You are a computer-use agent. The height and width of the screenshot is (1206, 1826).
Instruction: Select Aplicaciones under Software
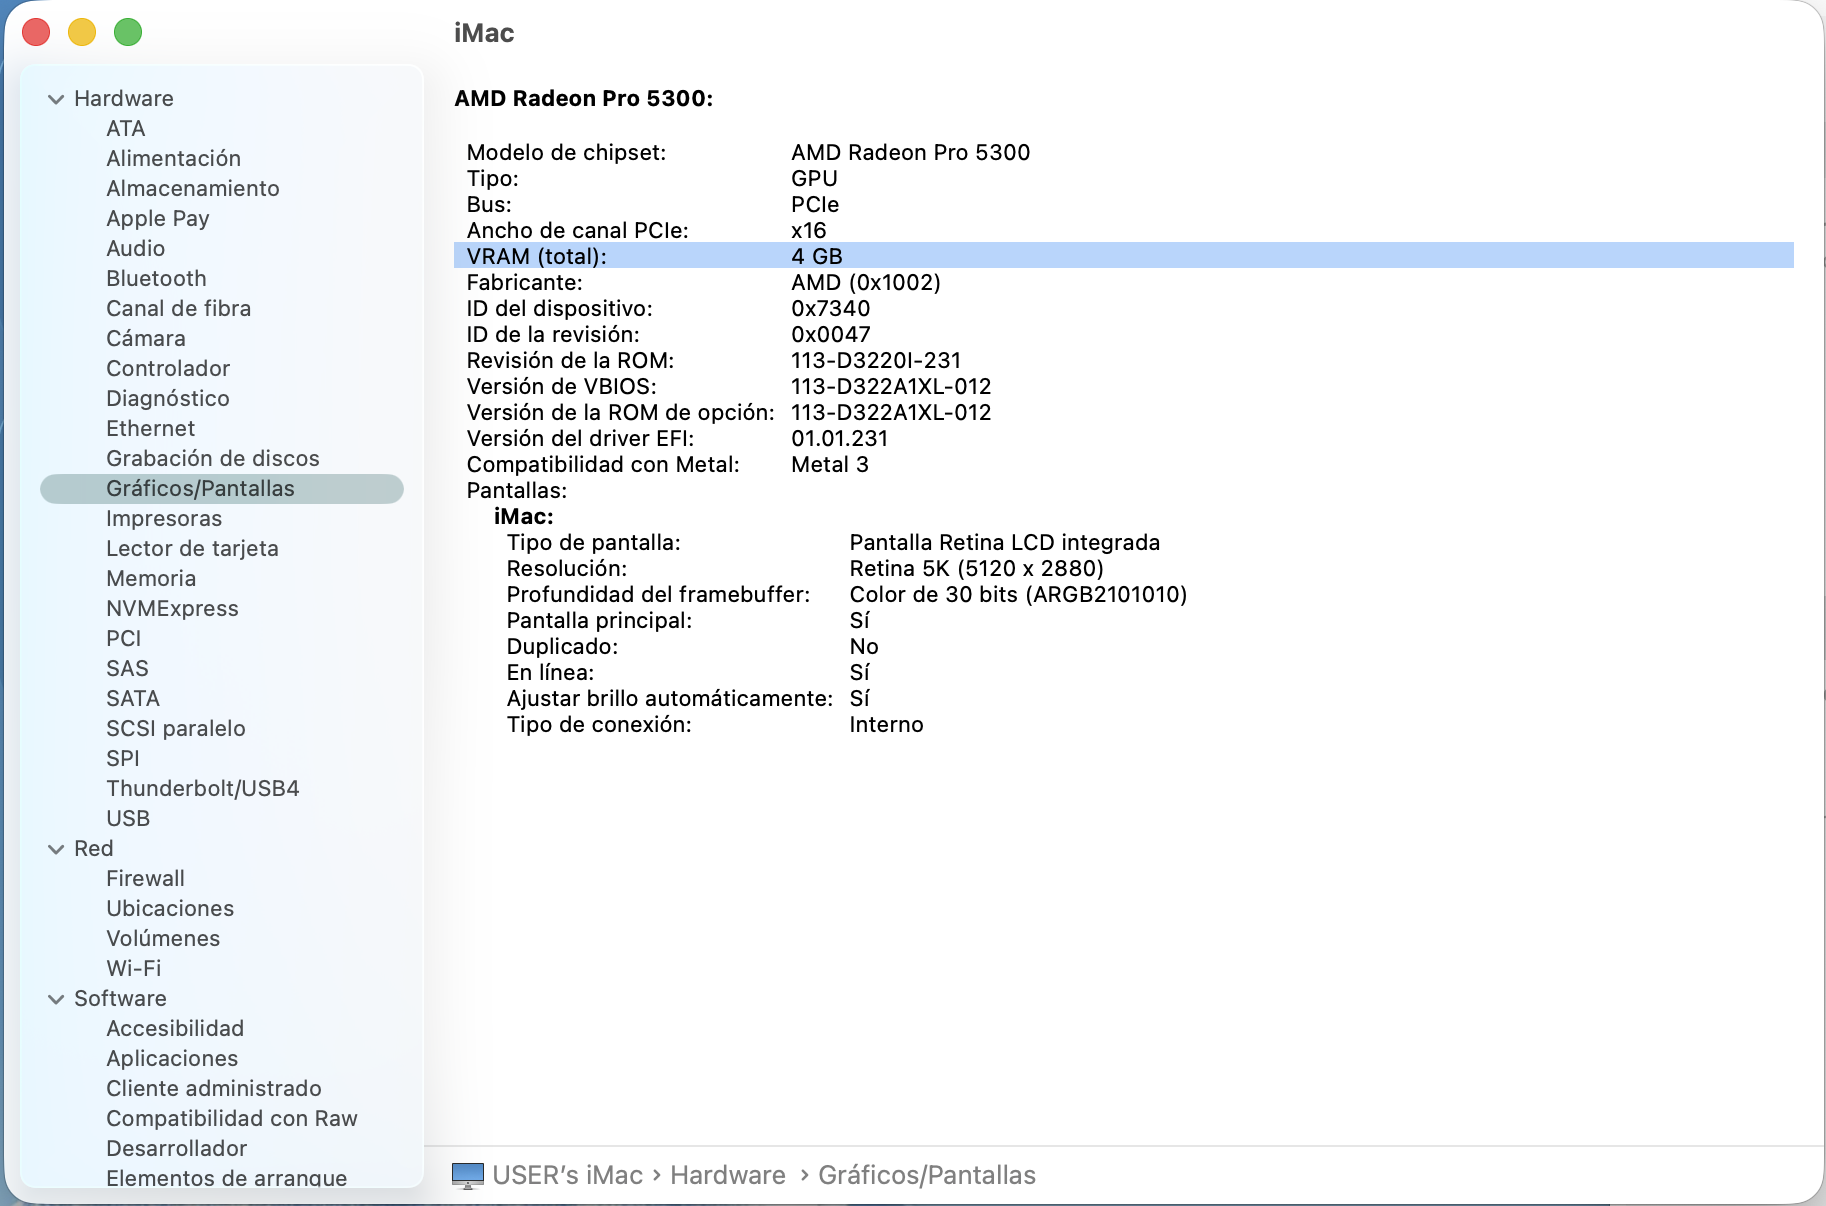(x=172, y=1059)
